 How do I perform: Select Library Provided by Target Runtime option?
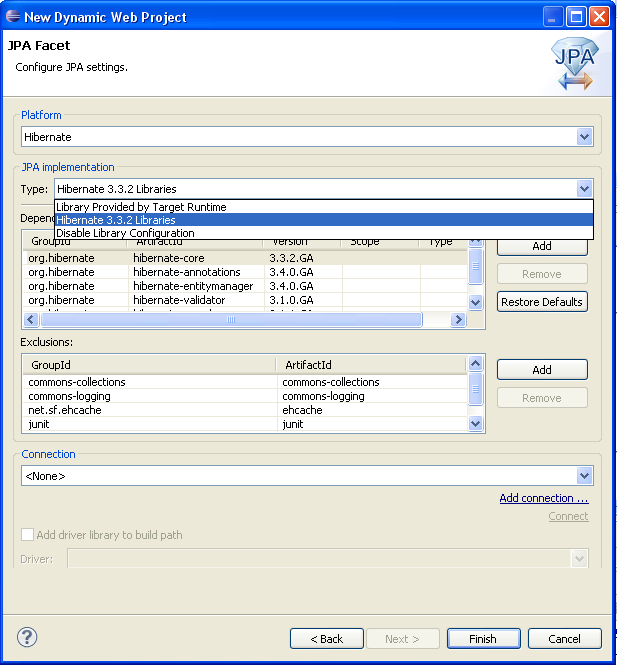pyautogui.click(x=324, y=207)
